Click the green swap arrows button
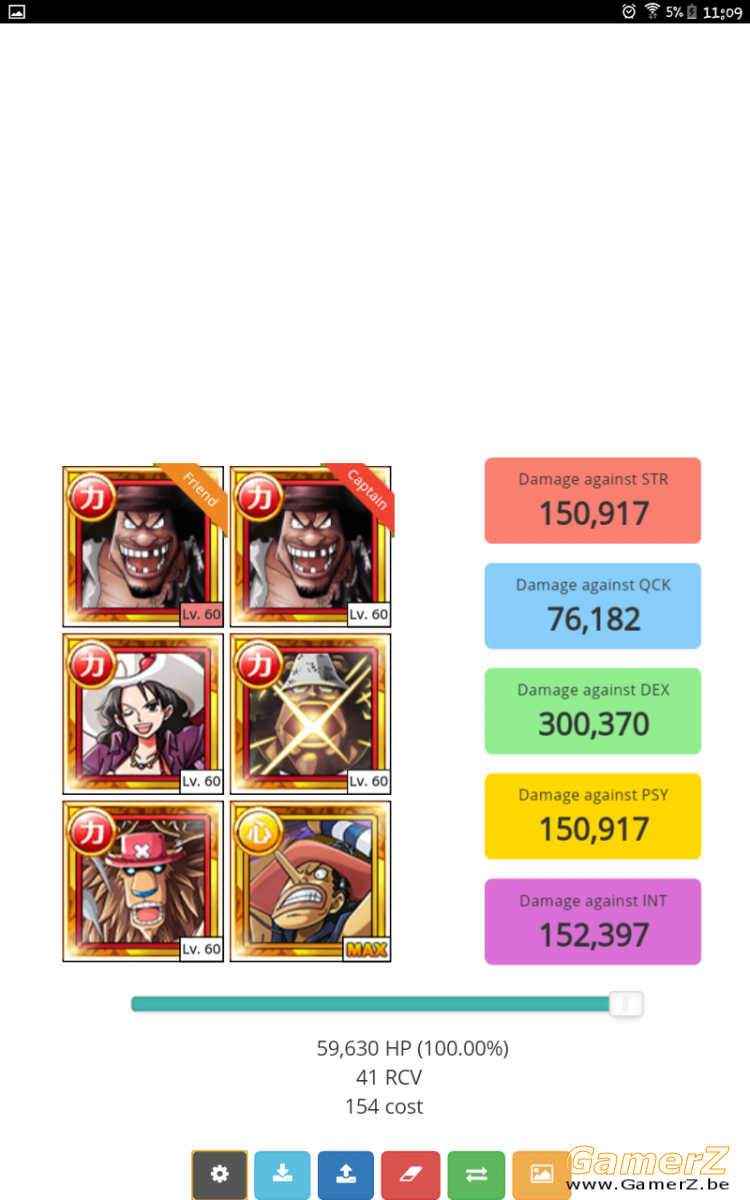750x1200 pixels. point(476,1175)
